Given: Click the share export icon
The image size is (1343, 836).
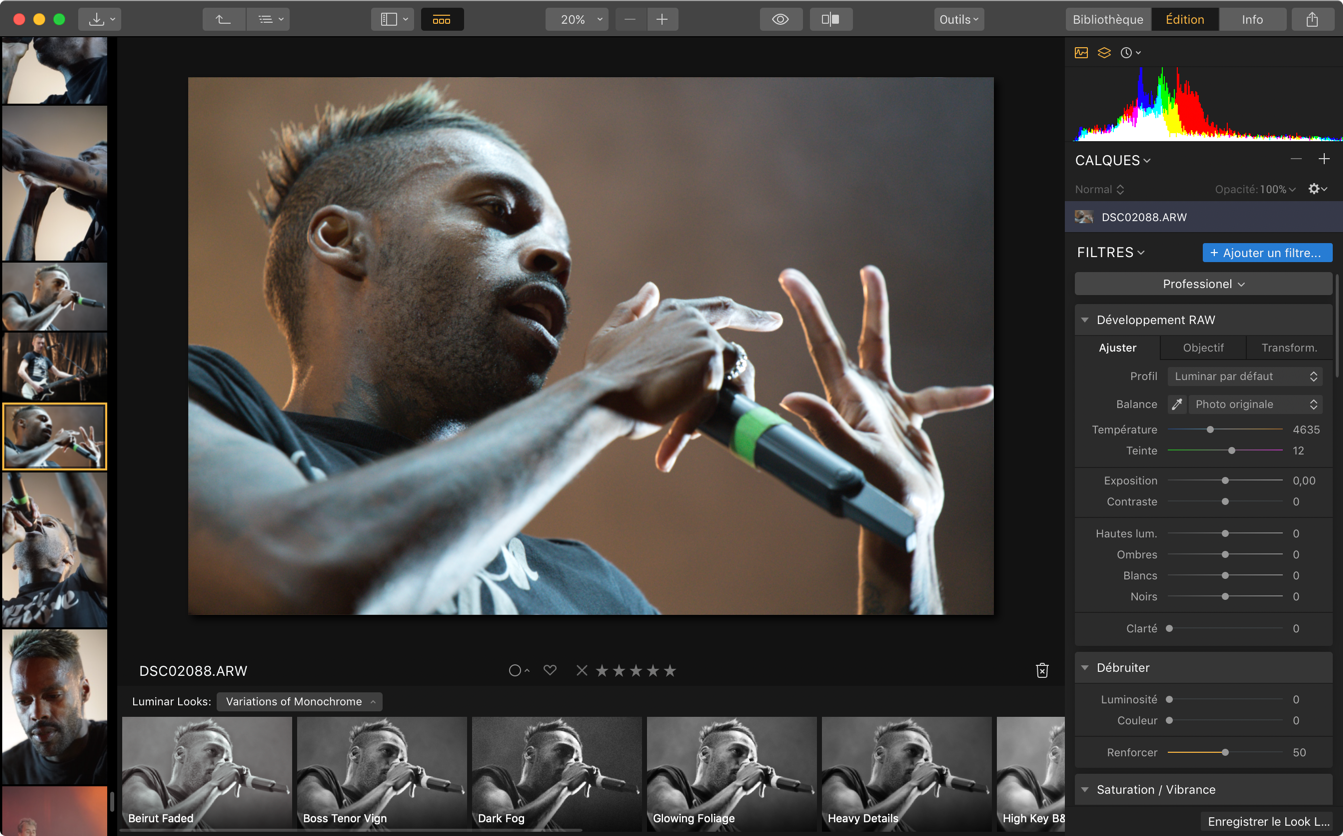Looking at the screenshot, I should (x=1312, y=19).
